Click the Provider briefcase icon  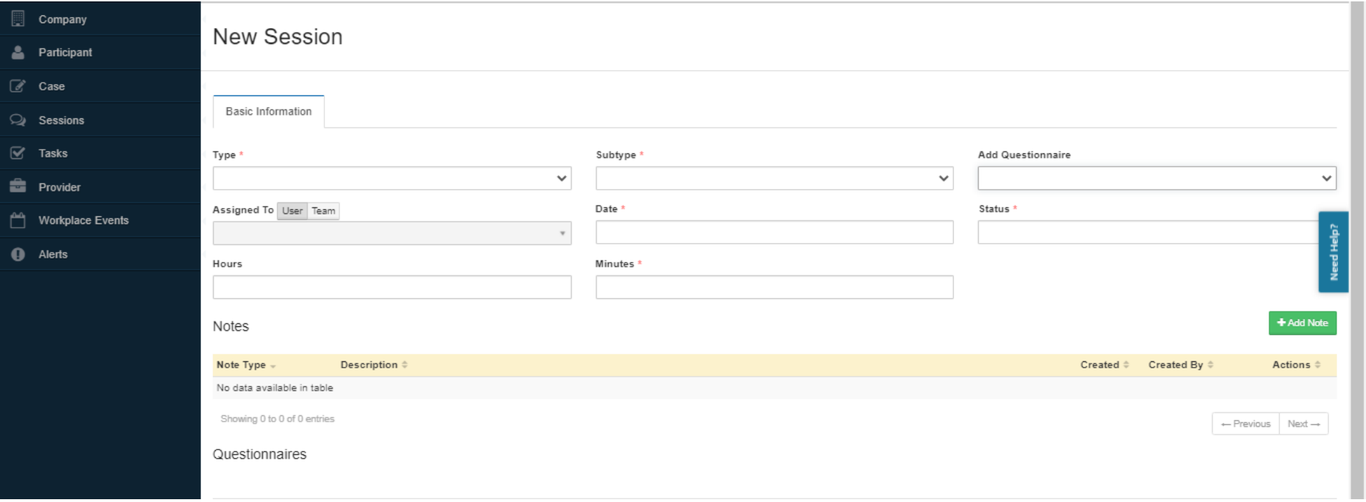[x=17, y=187]
